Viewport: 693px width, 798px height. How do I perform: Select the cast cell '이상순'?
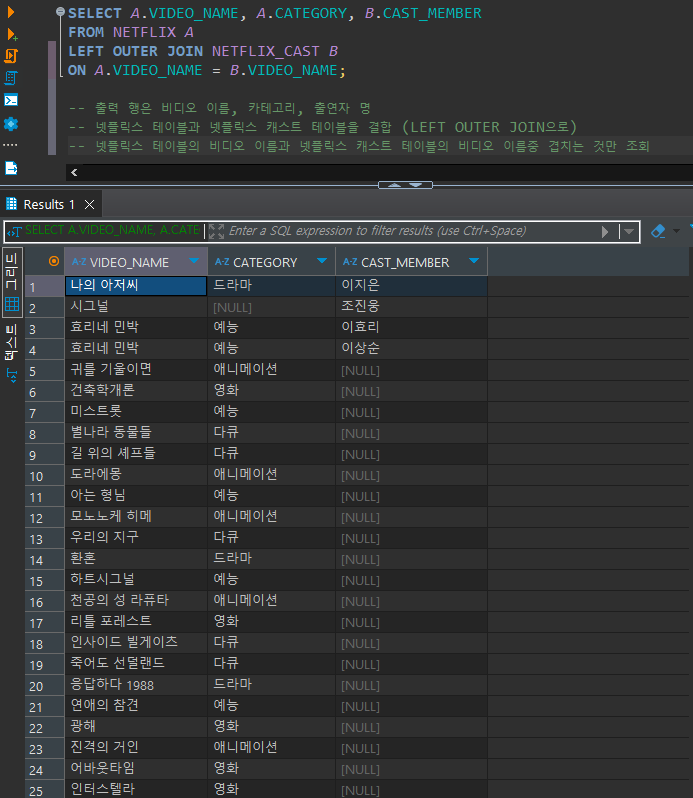pyautogui.click(x=412, y=349)
